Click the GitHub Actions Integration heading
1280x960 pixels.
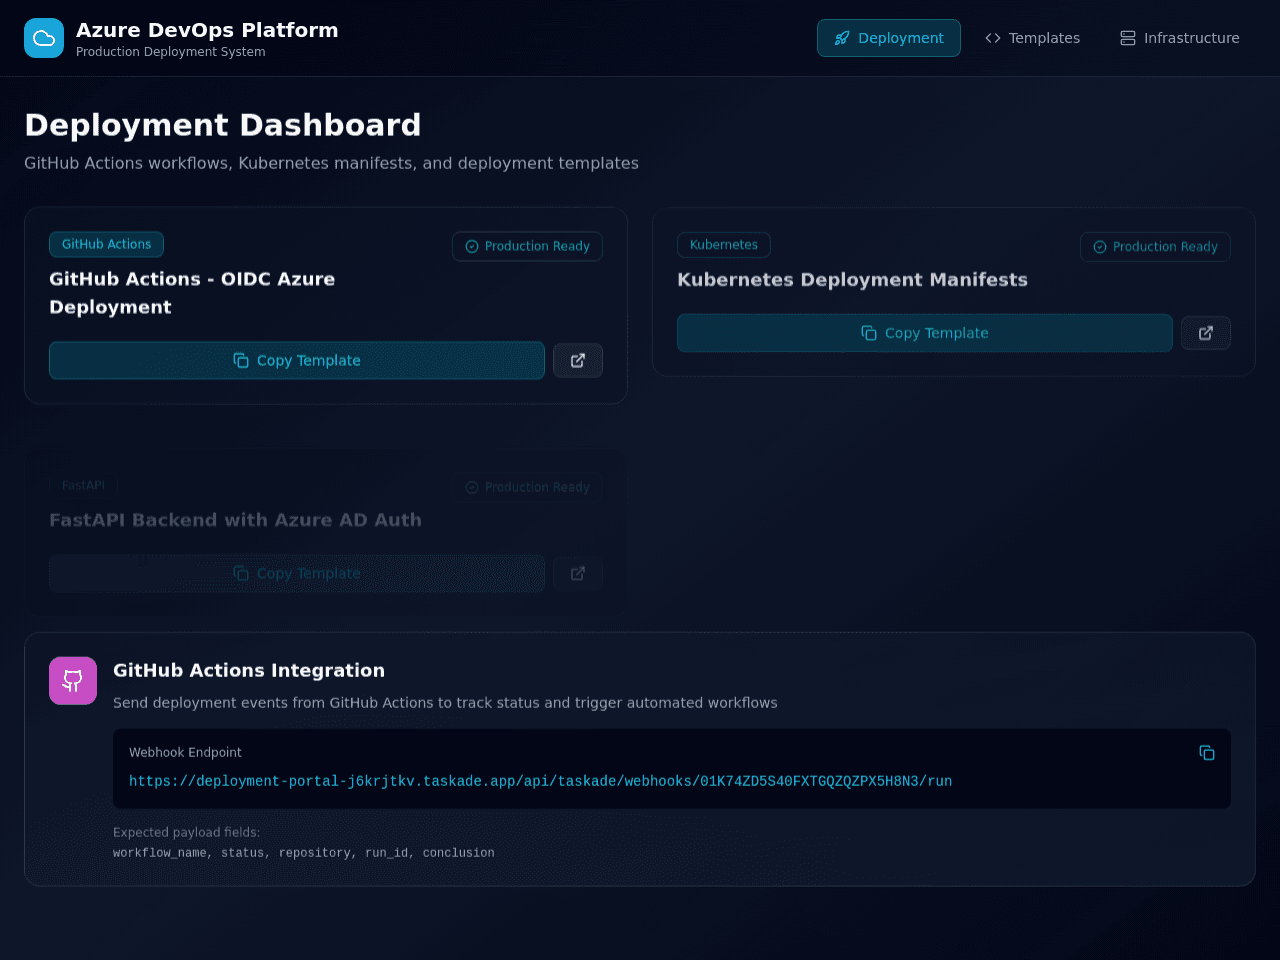(x=249, y=671)
